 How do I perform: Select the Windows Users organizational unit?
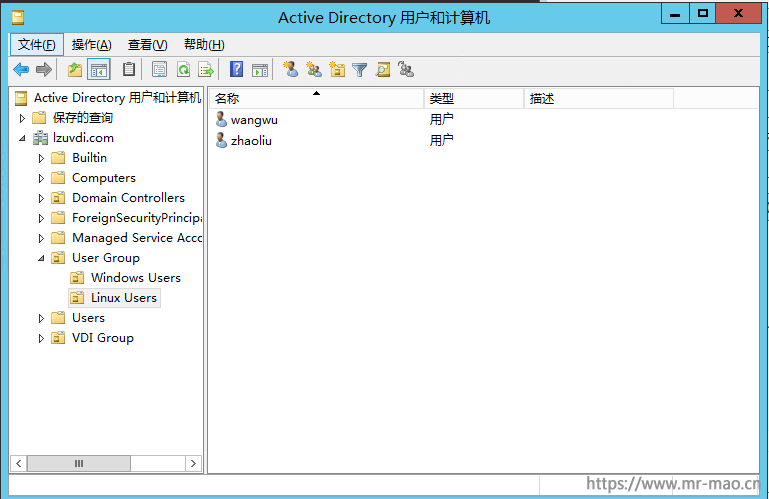[135, 278]
